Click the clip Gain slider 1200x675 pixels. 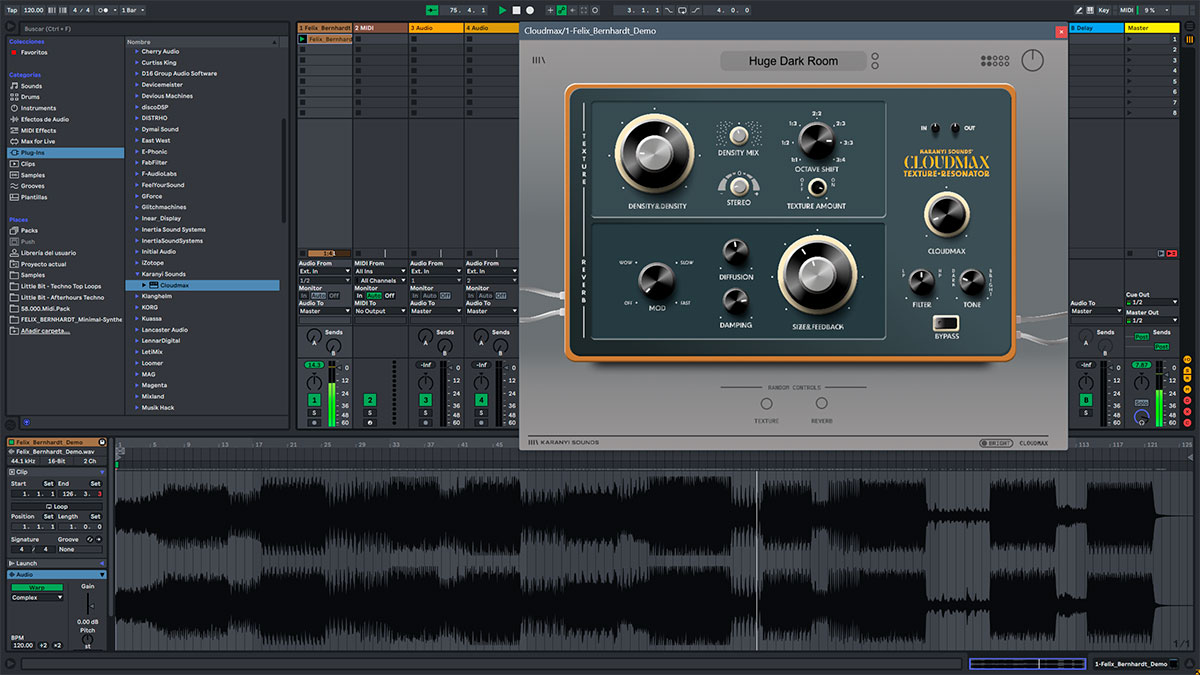tap(88, 602)
